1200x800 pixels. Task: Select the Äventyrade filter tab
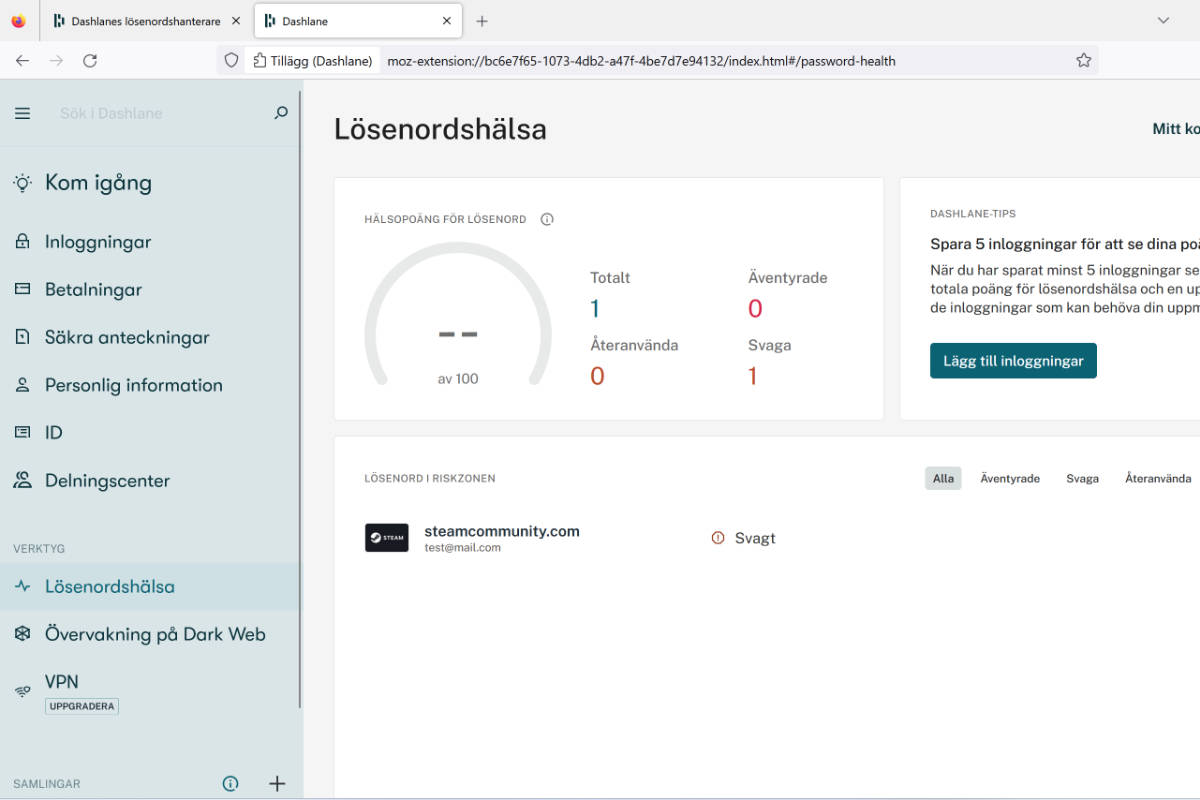[1010, 478]
